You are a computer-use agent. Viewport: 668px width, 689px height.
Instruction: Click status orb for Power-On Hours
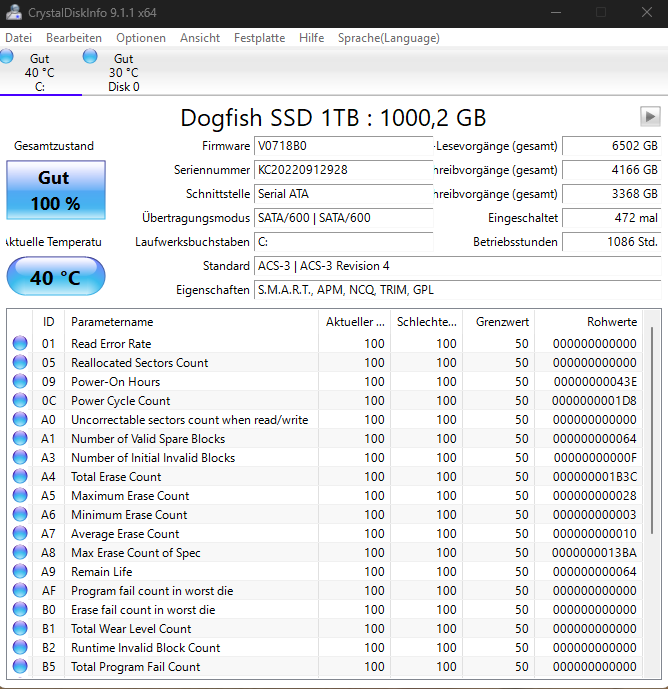pos(20,381)
